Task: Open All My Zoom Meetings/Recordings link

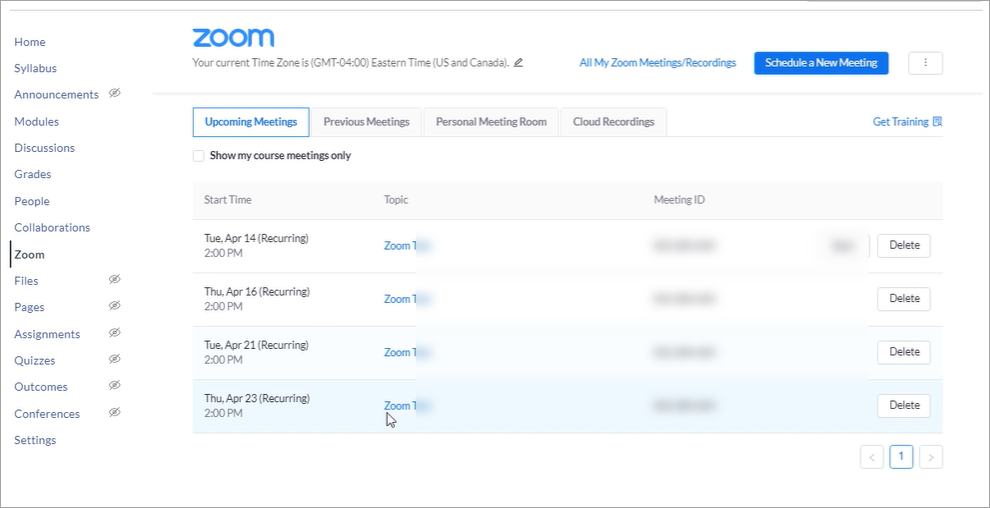Action: pos(658,63)
